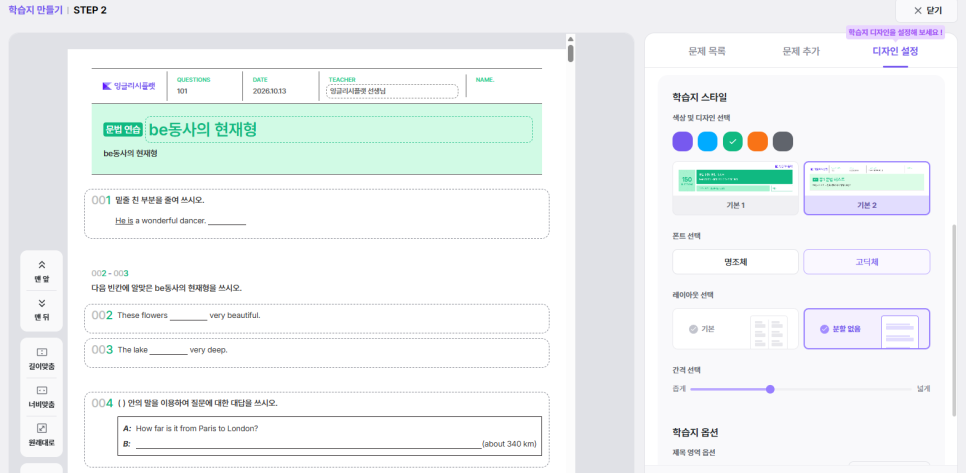Click the 맨 뒤 double-chevron down icon

tap(42, 303)
